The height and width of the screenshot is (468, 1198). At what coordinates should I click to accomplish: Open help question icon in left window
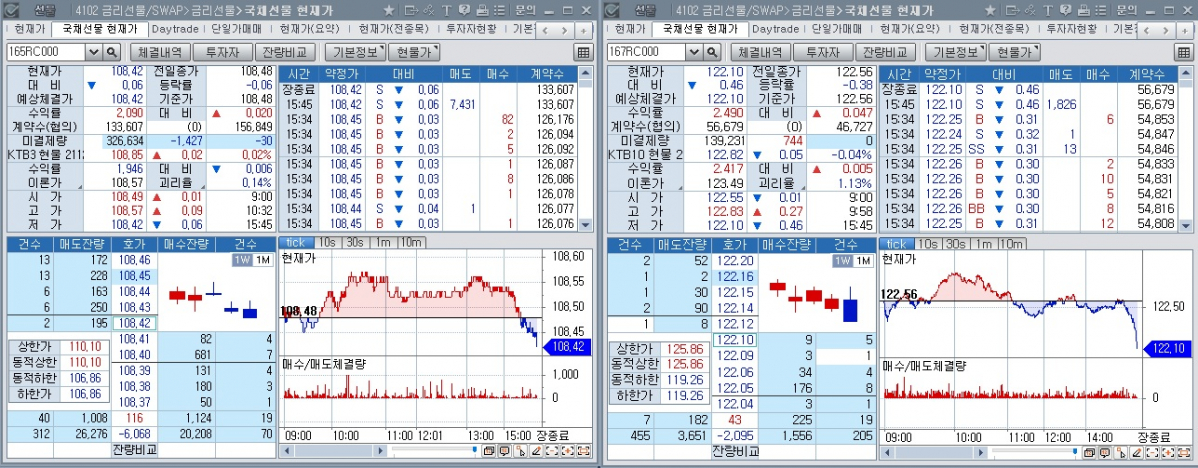464,10
